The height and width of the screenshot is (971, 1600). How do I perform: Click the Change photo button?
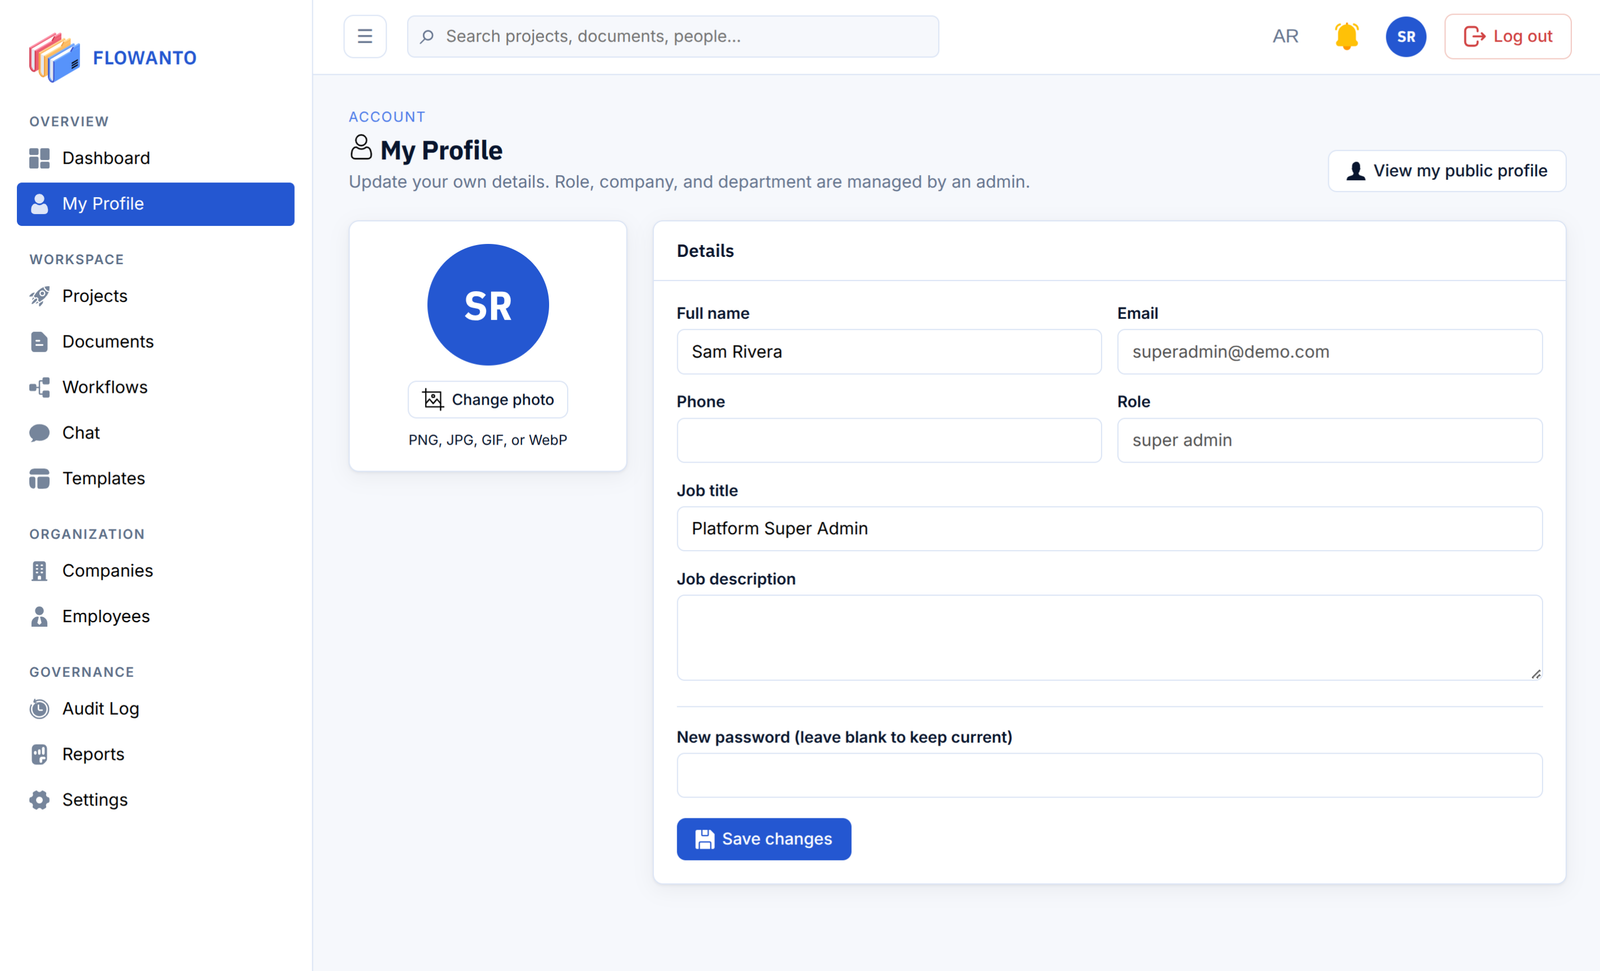tap(488, 400)
